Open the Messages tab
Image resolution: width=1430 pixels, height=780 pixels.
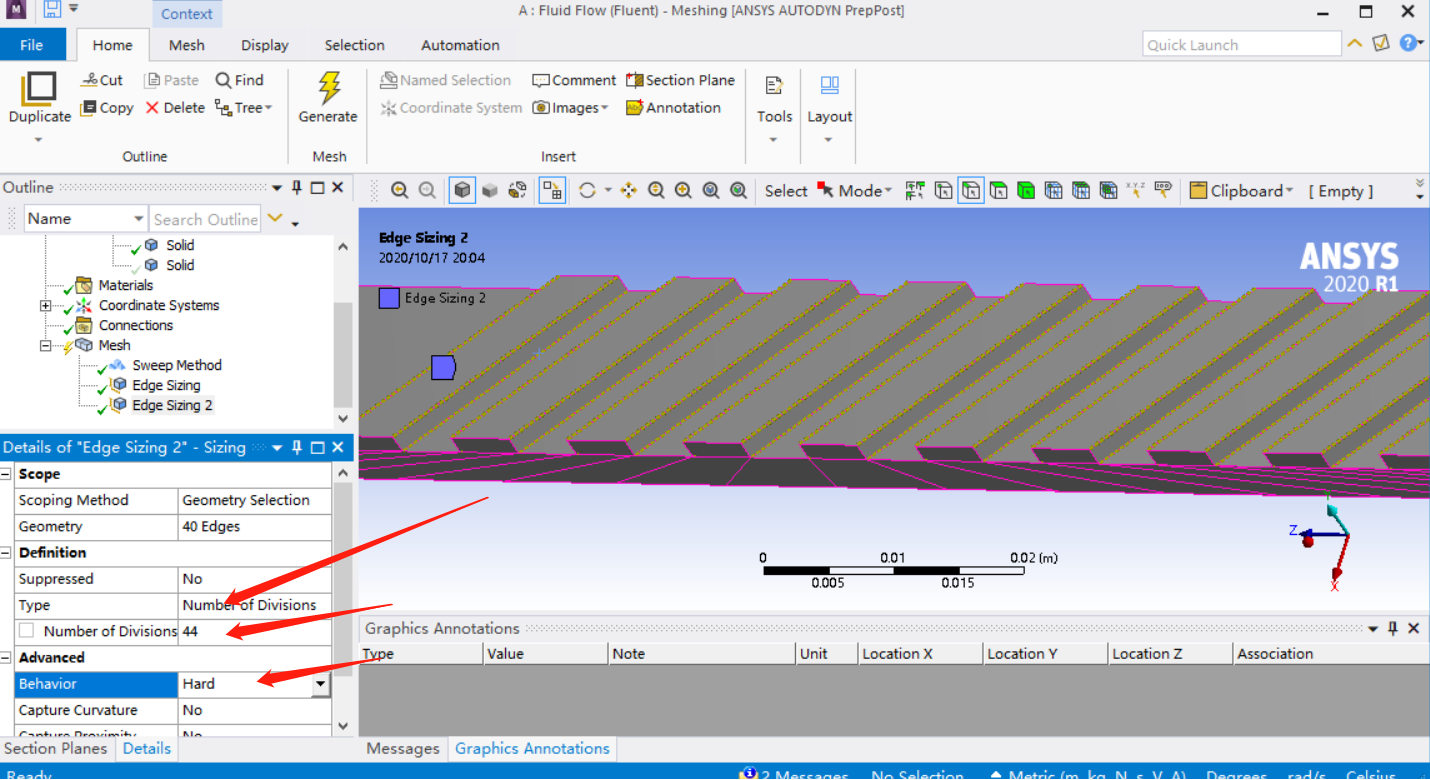[403, 748]
